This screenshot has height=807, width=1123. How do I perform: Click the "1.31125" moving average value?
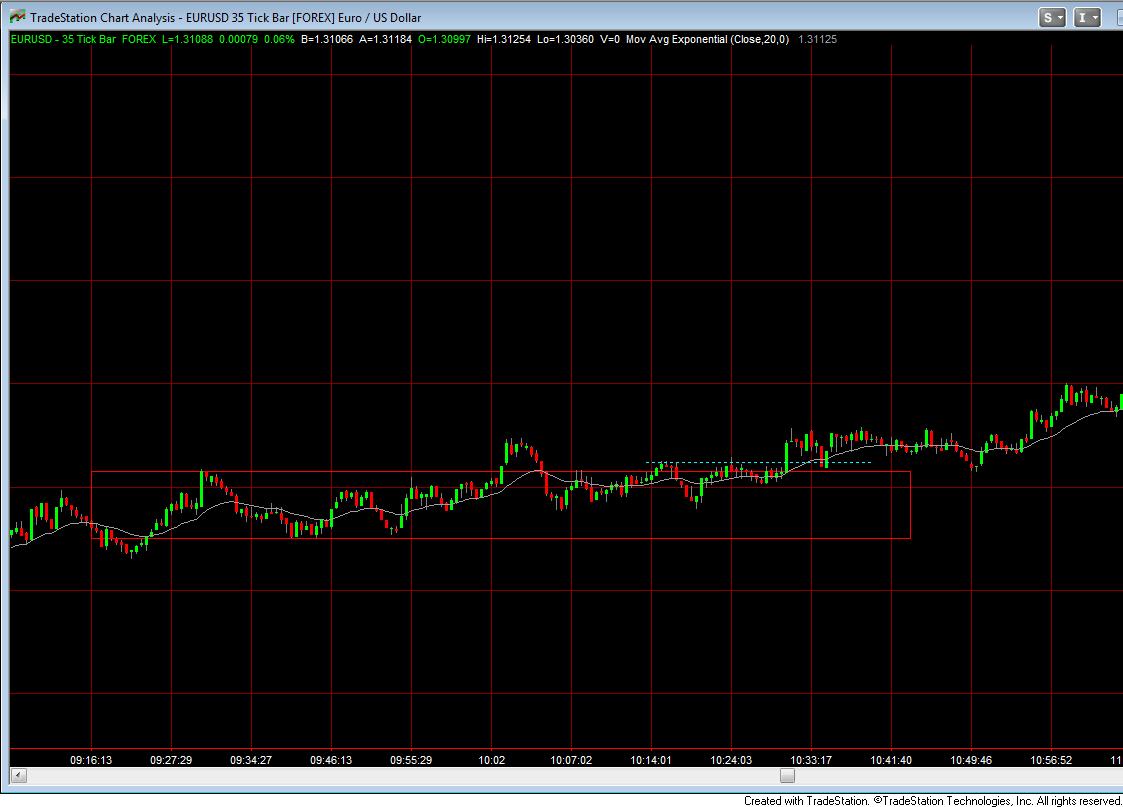tap(817, 39)
